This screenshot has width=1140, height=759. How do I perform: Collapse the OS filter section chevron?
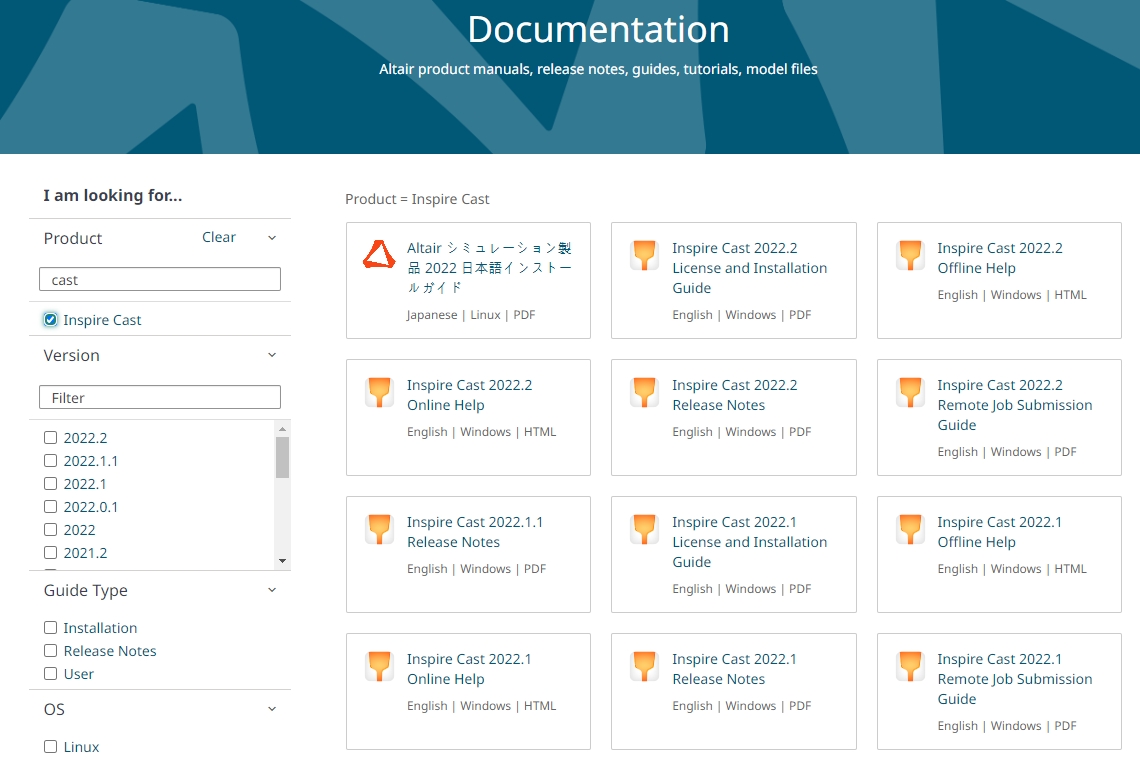[272, 709]
